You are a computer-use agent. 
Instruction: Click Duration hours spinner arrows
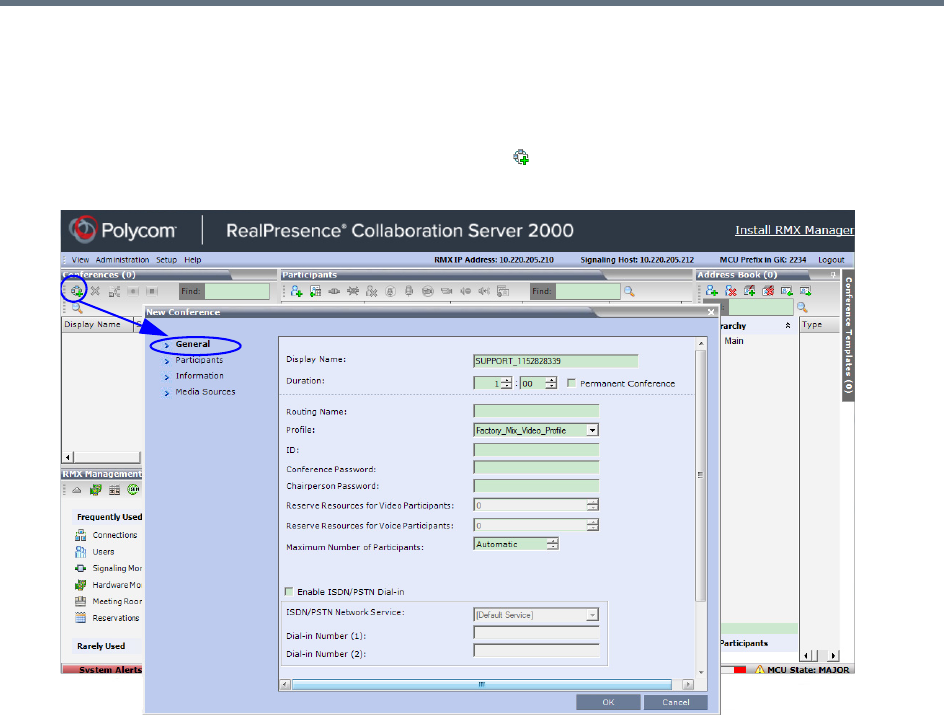point(506,383)
